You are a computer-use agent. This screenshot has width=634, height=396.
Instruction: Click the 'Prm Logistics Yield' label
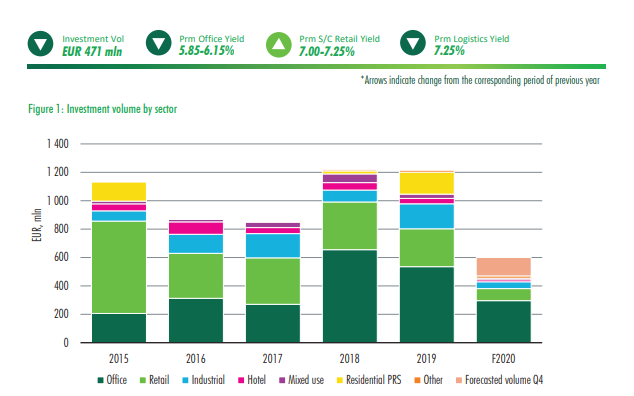pos(471,39)
